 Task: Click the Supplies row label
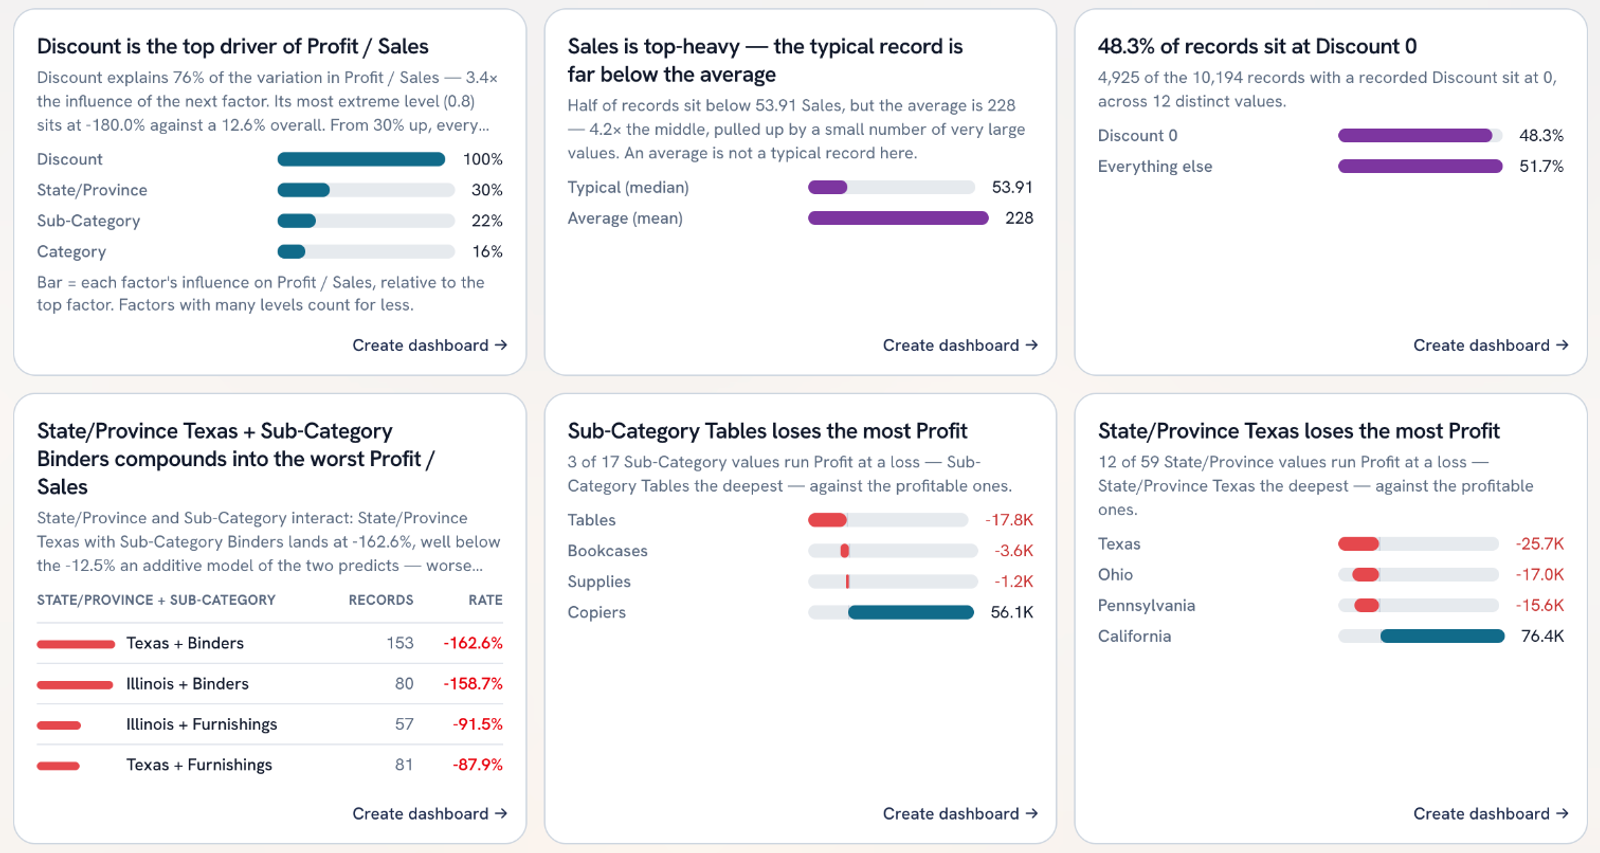click(x=599, y=582)
